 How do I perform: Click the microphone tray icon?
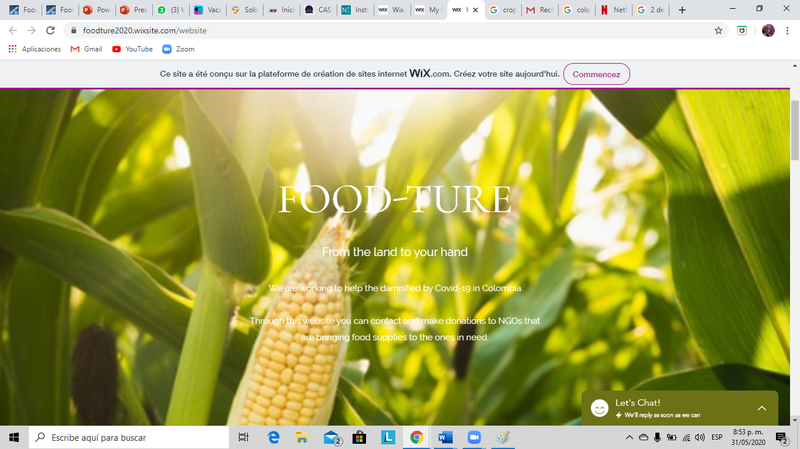click(657, 437)
